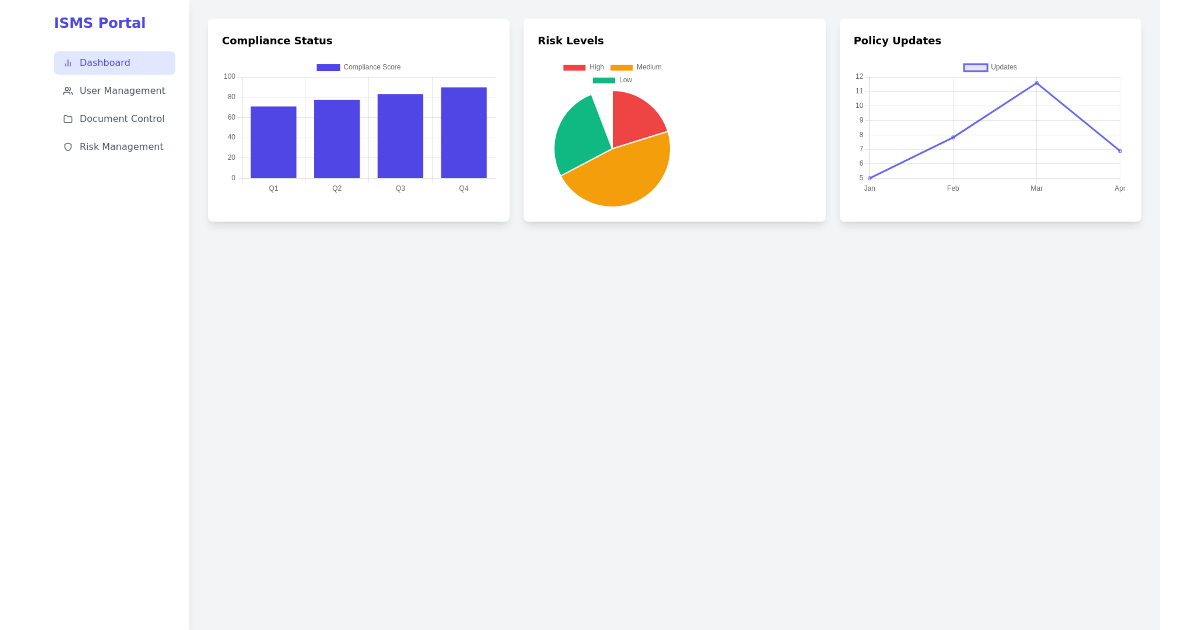Viewport: 1200px width, 630px height.
Task: Click the blue legend swatch for Compliance Score
Action: 326,66
